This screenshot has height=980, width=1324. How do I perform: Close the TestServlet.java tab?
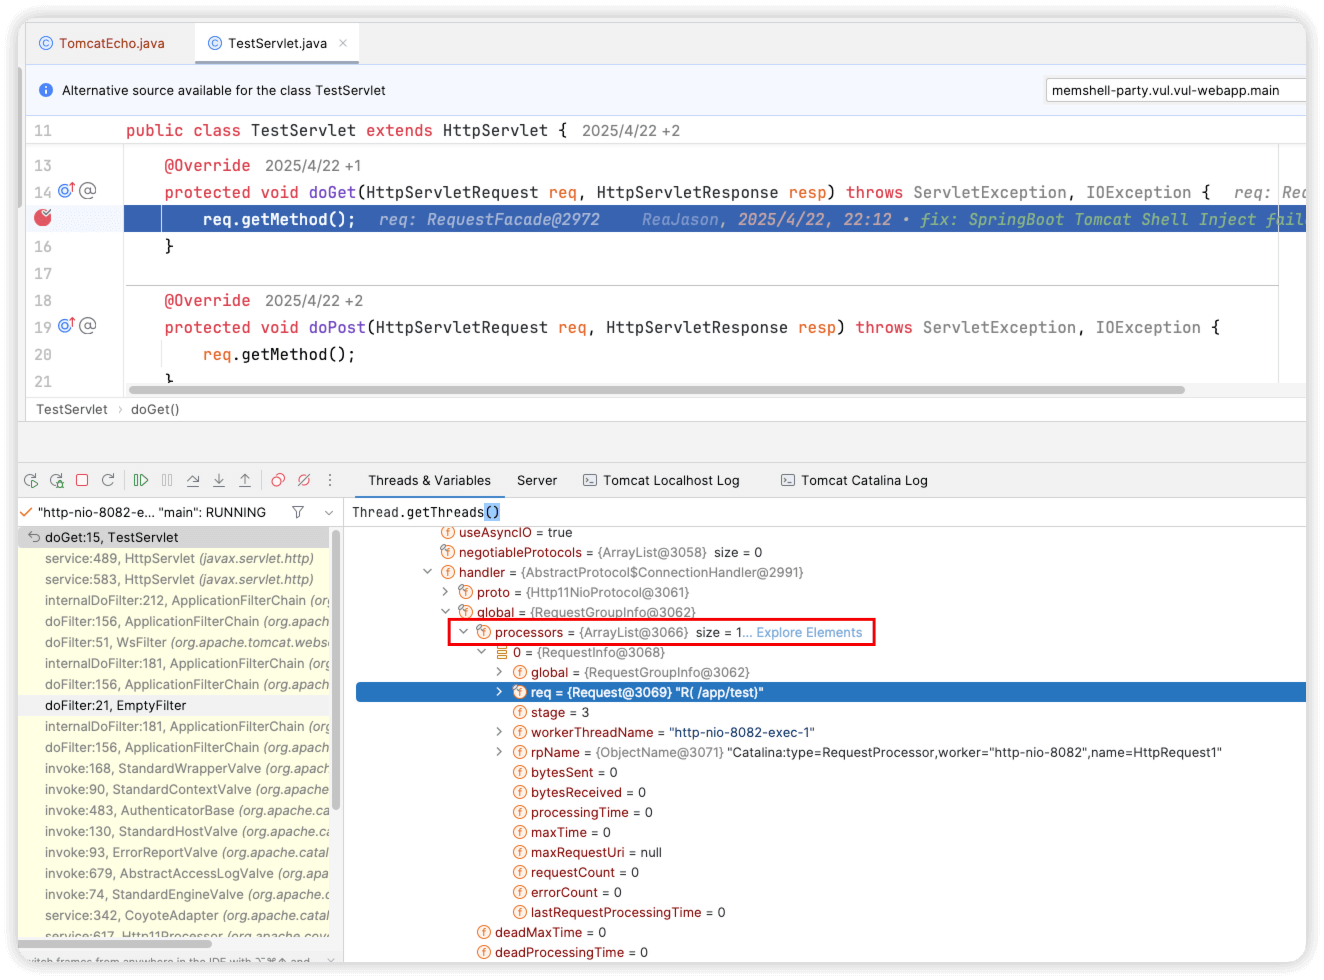tap(343, 43)
